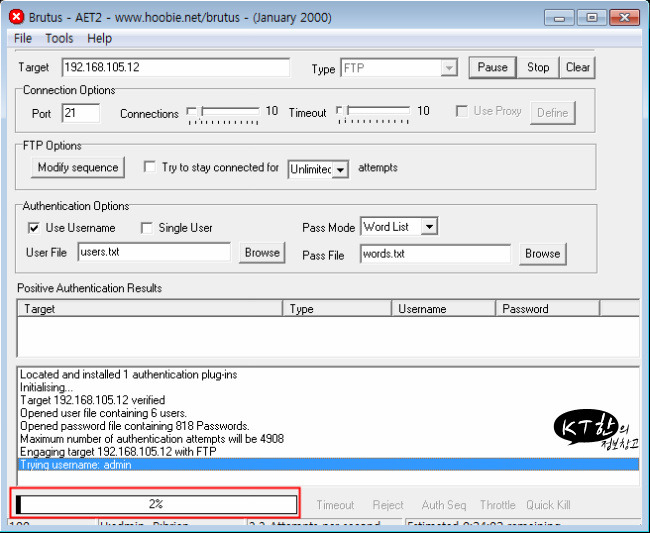Click the User File users.txt field
The image size is (650, 533).
[154, 252]
